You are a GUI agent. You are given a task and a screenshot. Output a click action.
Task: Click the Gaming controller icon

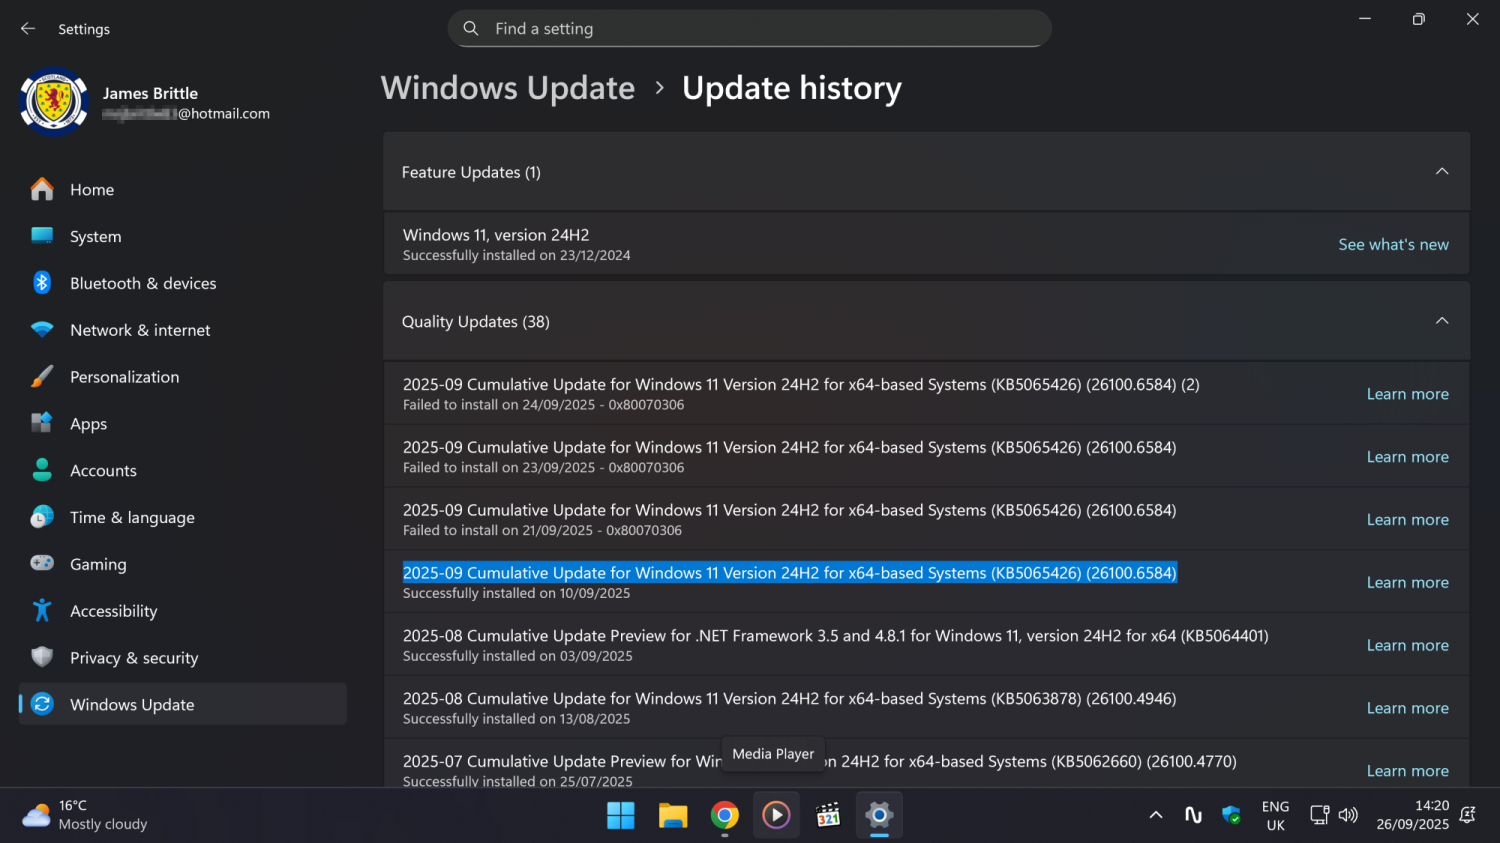[42, 564]
